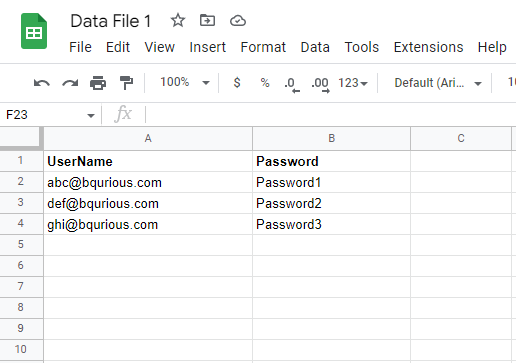Check the cloud document status icon
The image size is (516, 363).
point(238,21)
